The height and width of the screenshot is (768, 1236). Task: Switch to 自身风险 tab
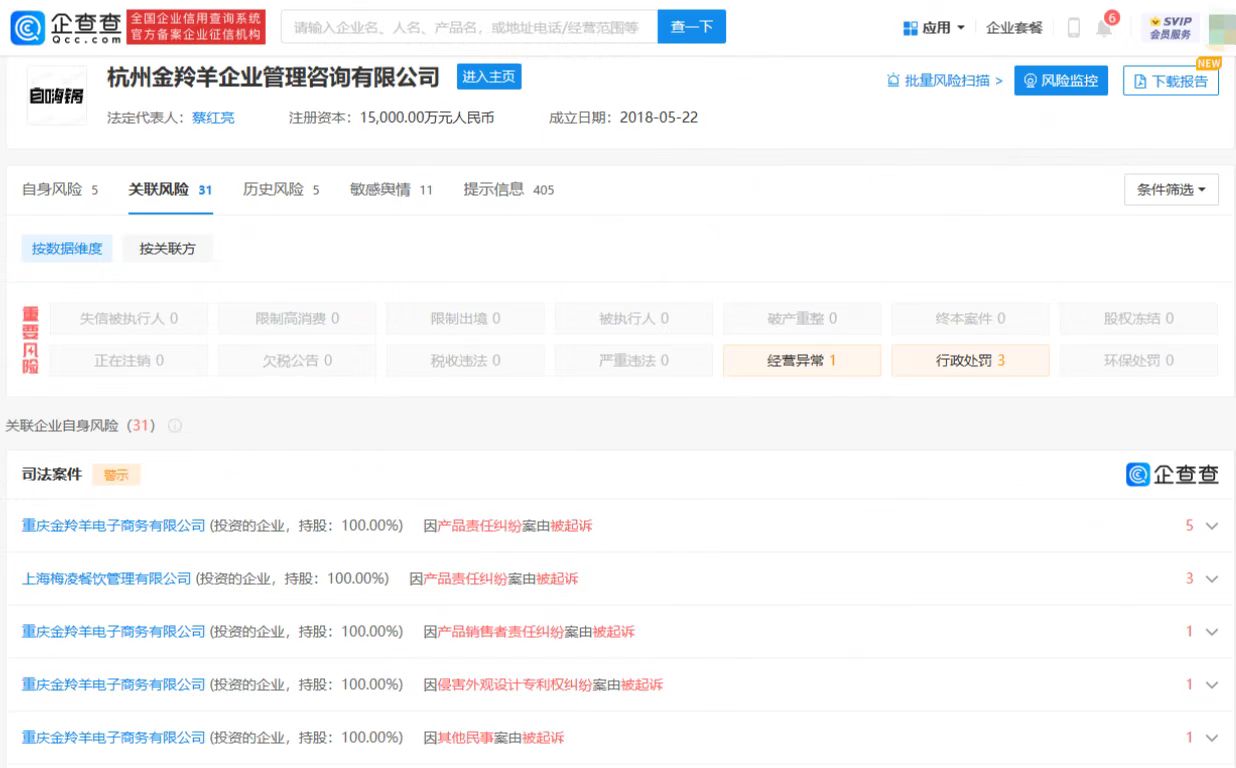[60, 189]
